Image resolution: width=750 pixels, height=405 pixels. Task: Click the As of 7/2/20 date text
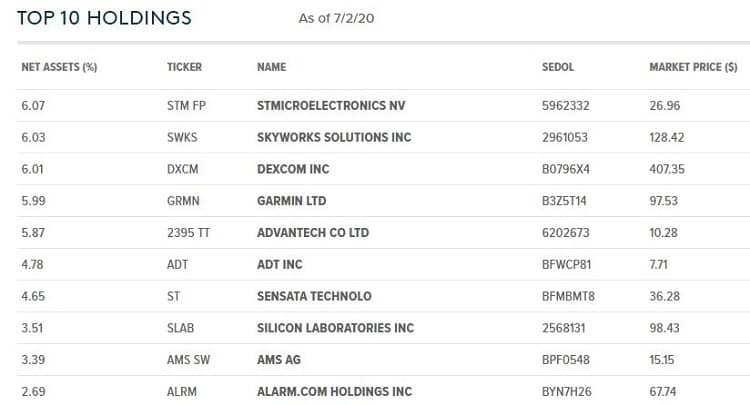point(336,19)
